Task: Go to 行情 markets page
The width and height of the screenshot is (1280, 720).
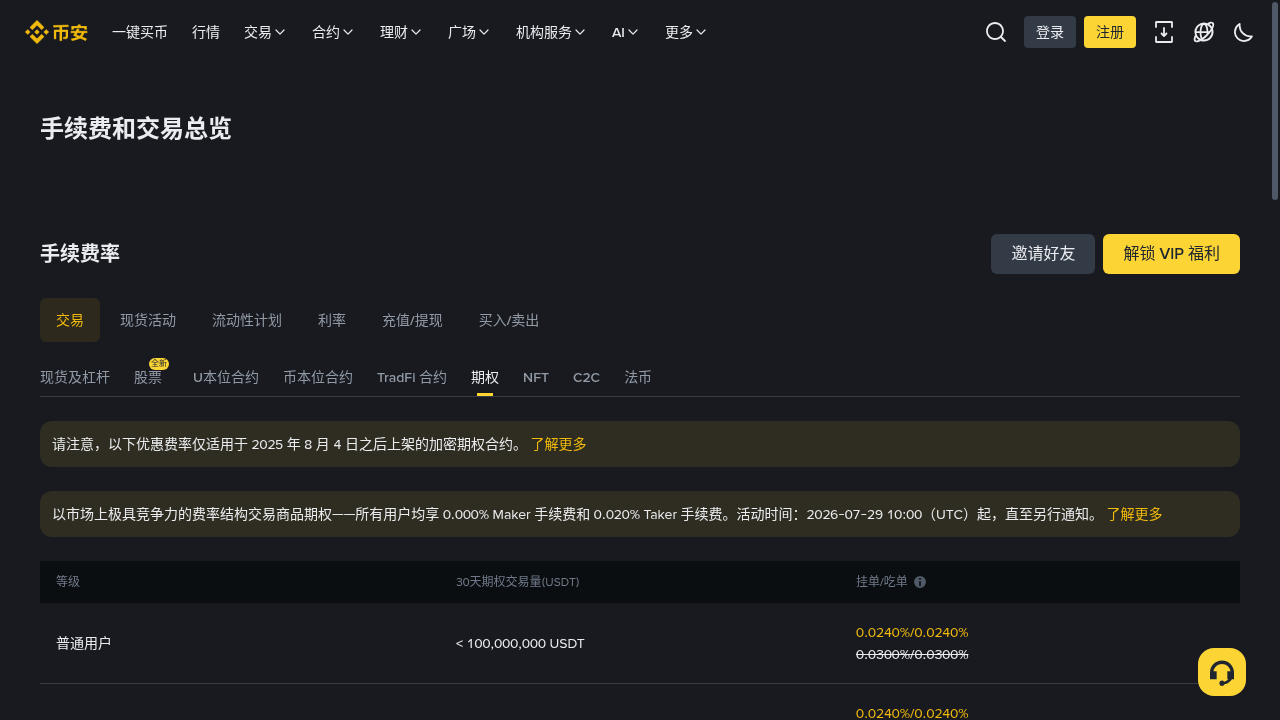Action: [x=206, y=32]
